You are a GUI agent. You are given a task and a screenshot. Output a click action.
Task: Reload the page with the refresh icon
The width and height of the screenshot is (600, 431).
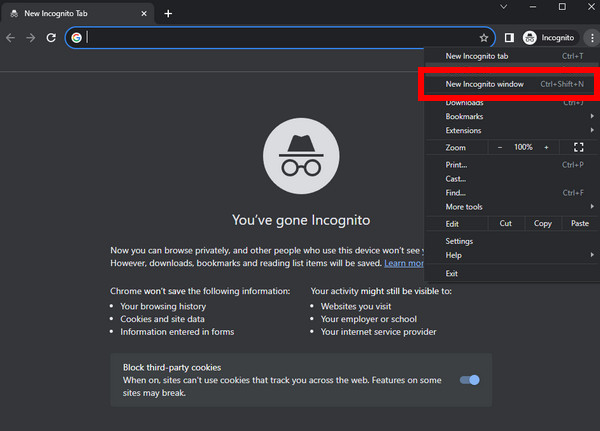click(x=51, y=38)
